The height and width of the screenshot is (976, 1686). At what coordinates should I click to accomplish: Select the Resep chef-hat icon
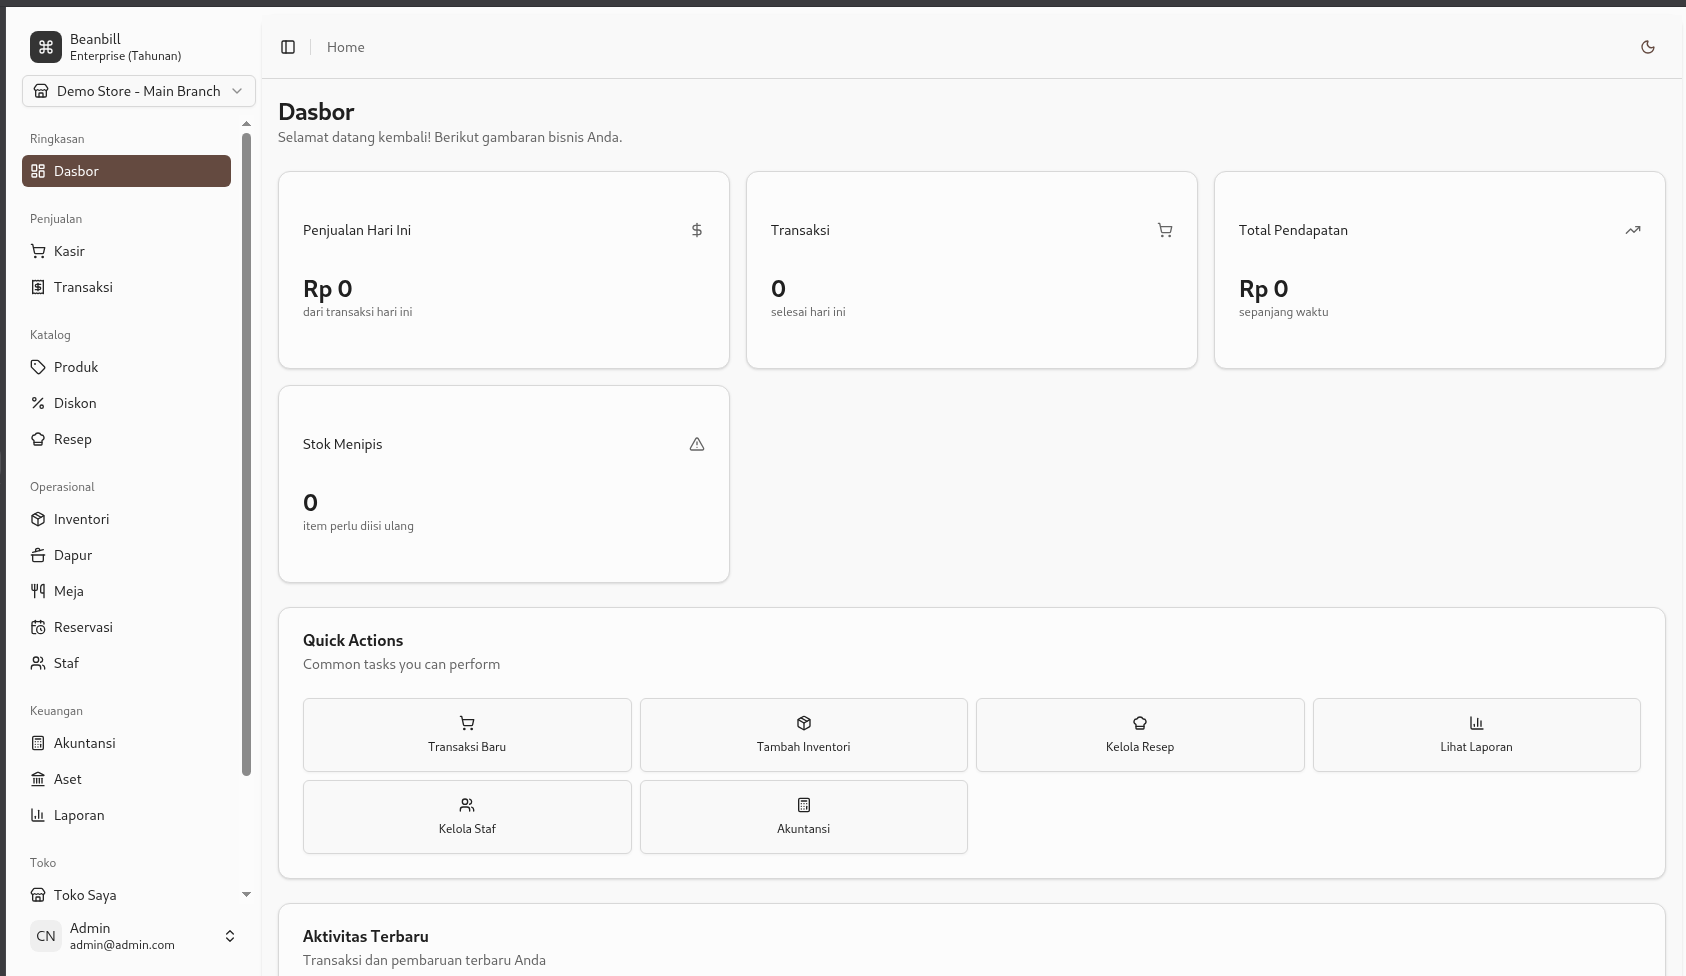pos(37,439)
